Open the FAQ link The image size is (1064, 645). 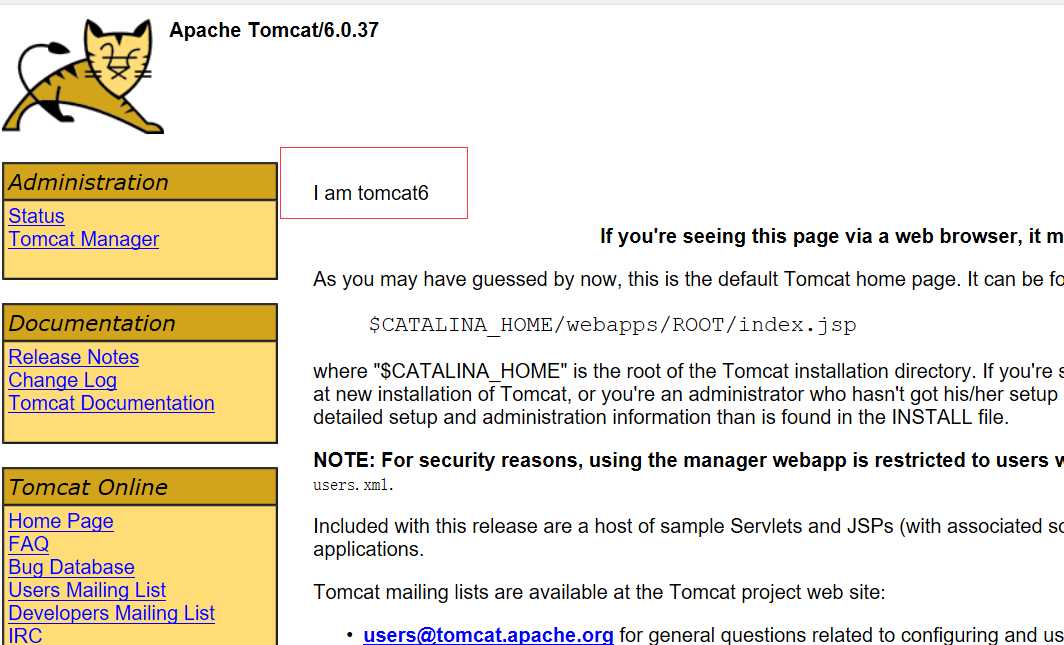click(x=28, y=544)
